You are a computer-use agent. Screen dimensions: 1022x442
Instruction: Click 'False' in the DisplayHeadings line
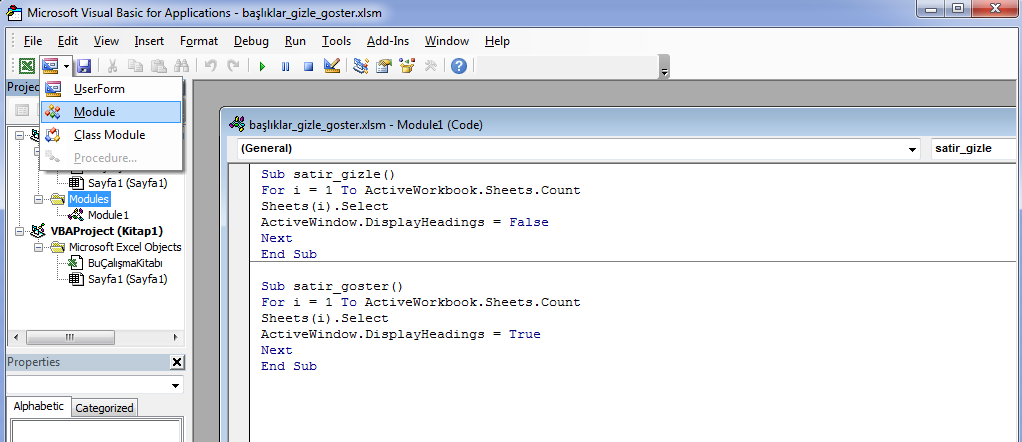tap(529, 222)
